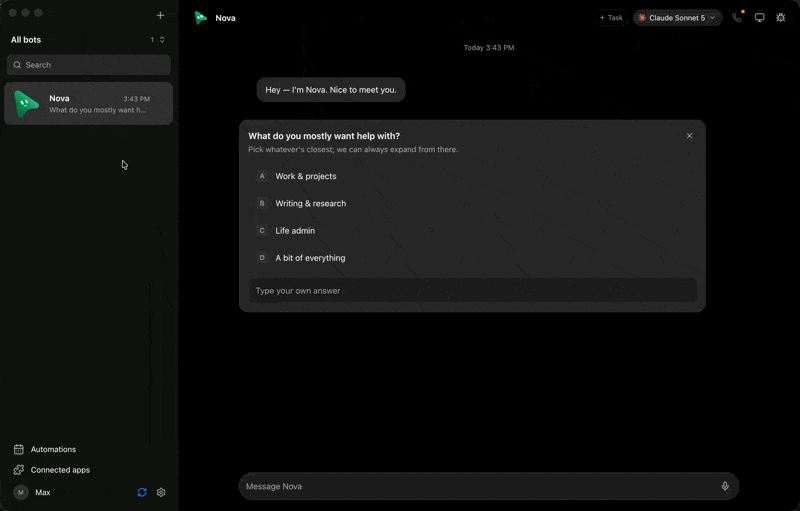Screen dimensions: 800x511
Task: Click the plus icon to add a new bot
Action: click(160, 15)
